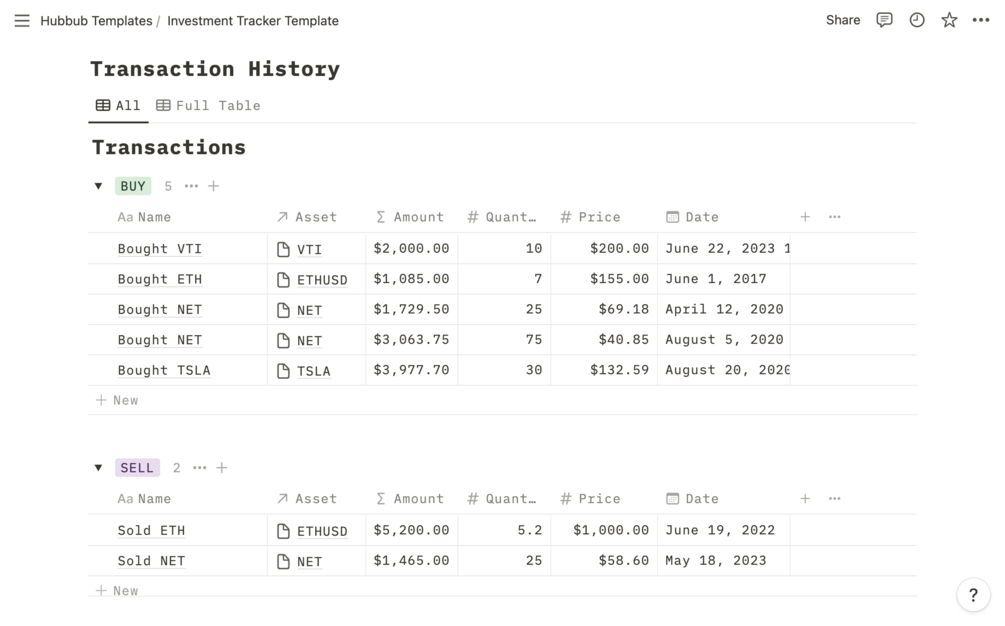Click the Share button

click(843, 20)
